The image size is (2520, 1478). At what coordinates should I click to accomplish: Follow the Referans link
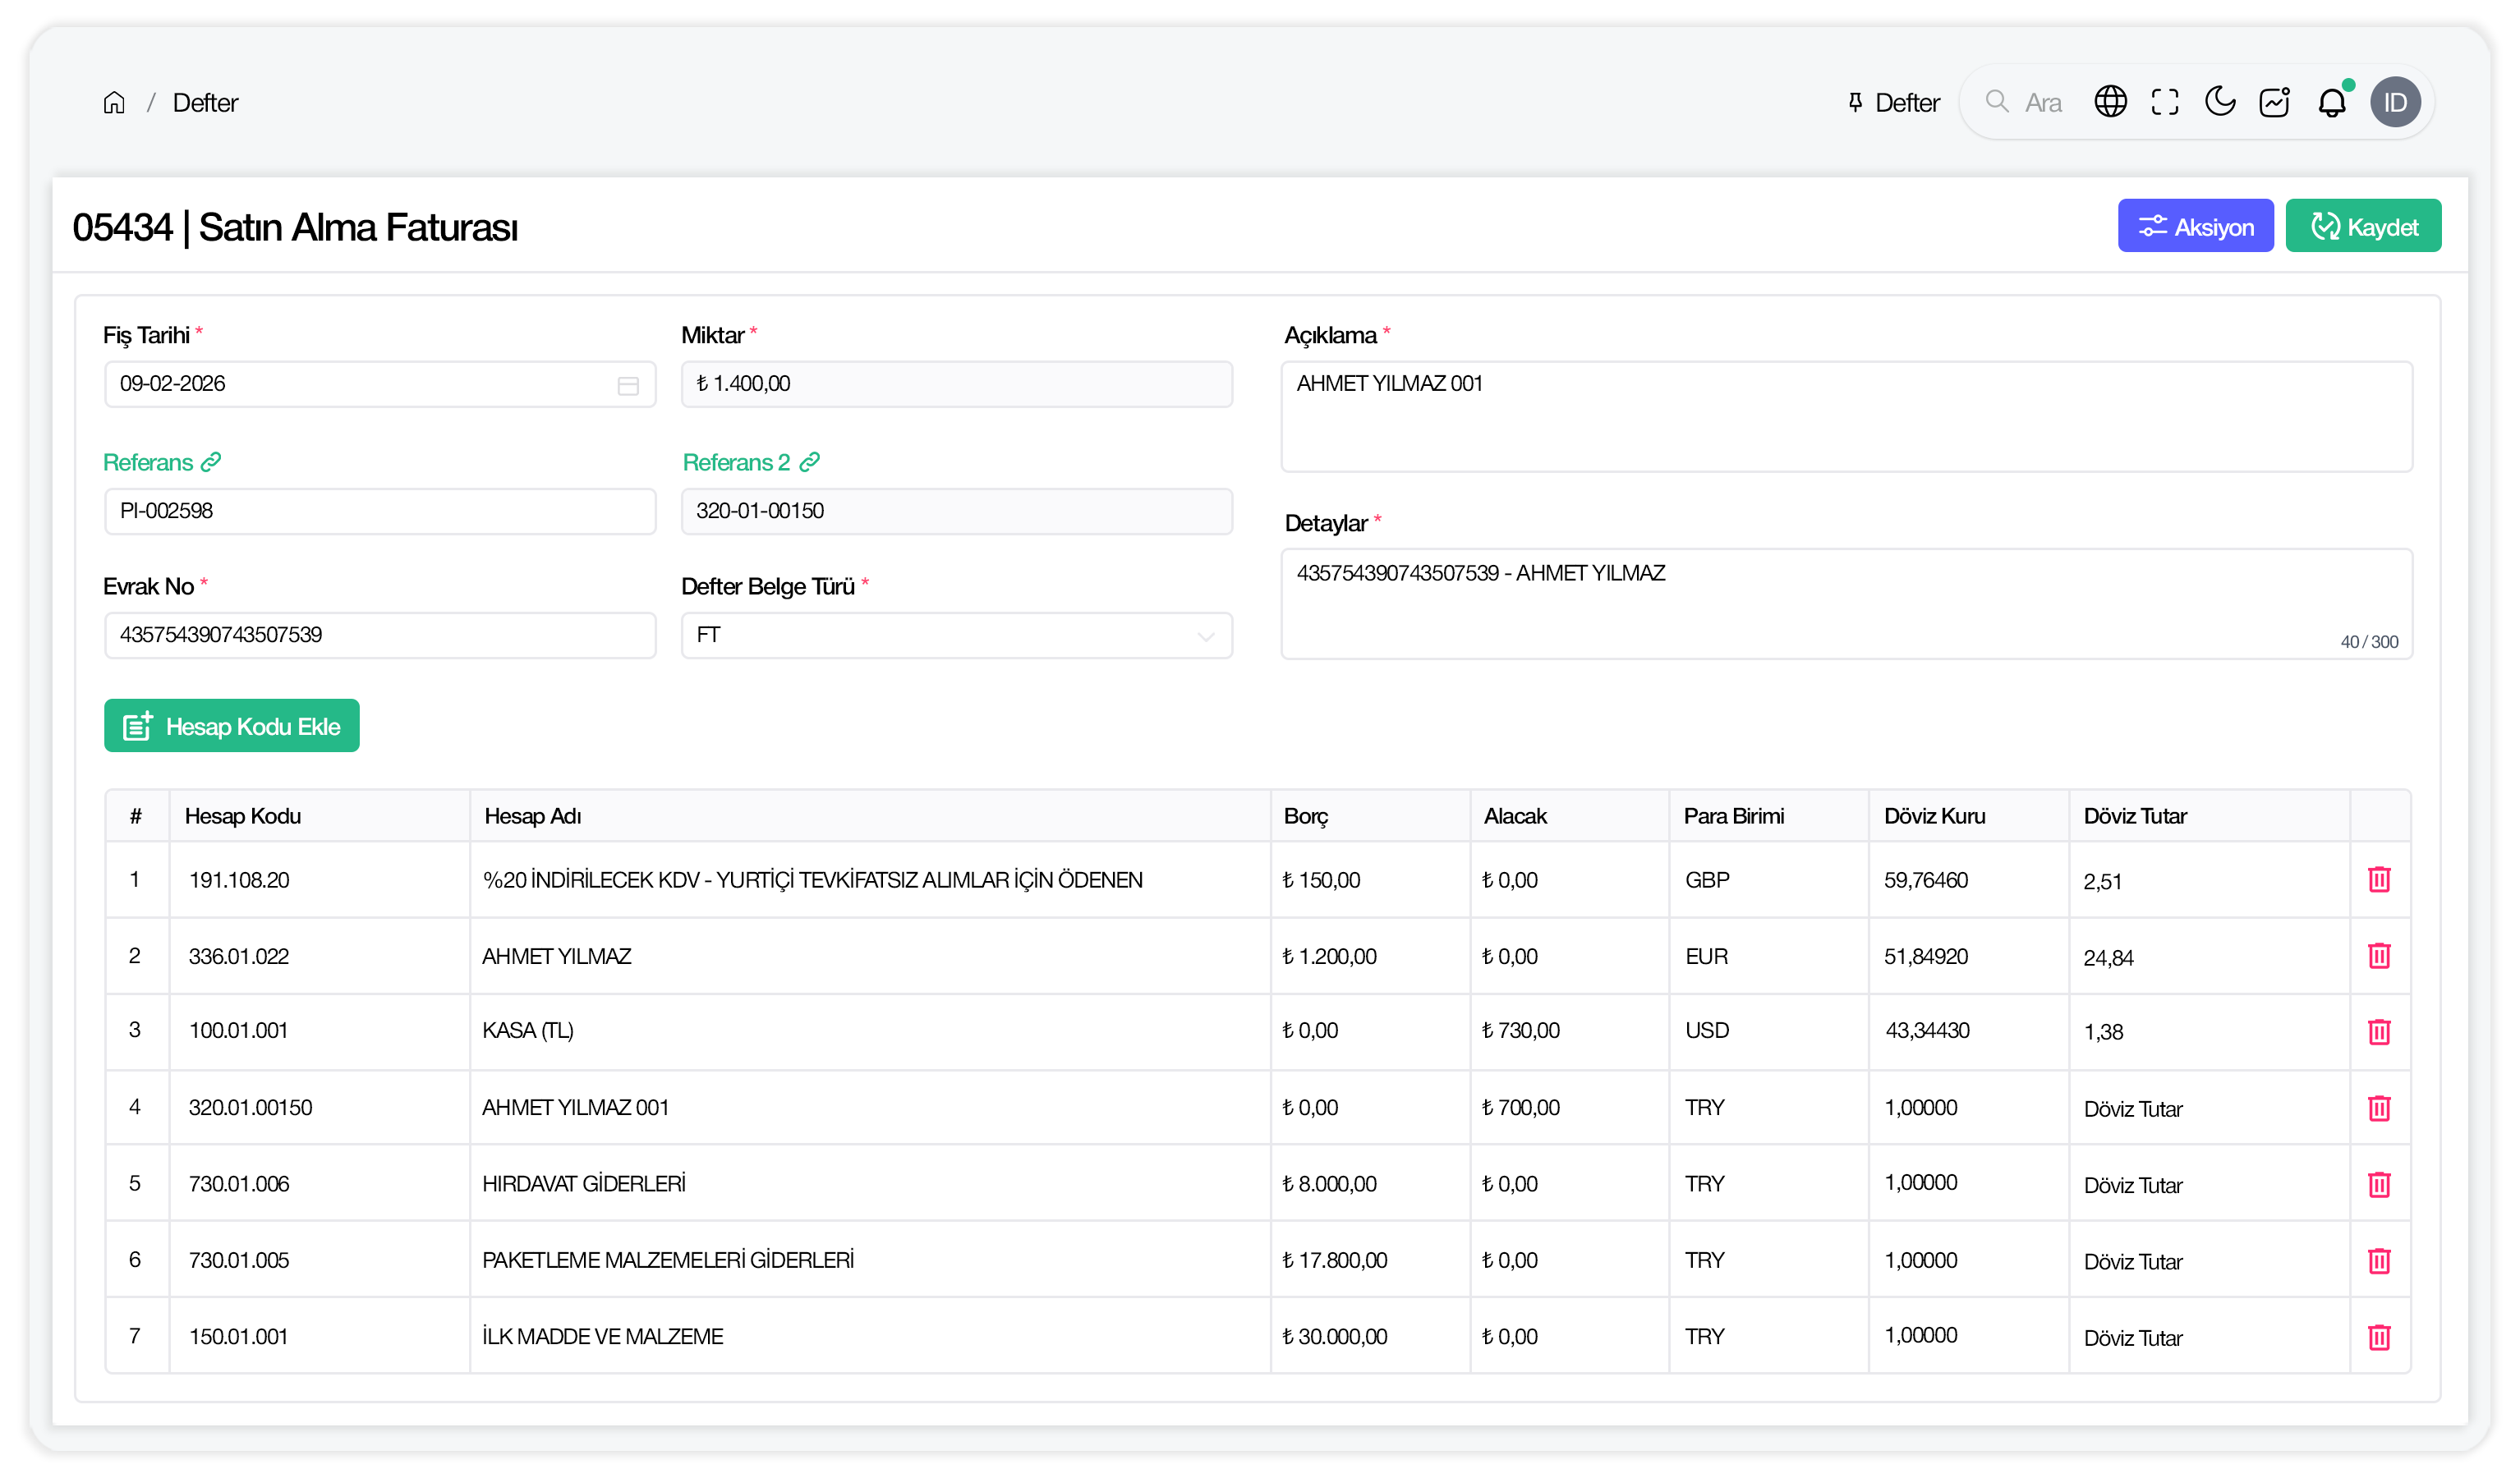[x=161, y=462]
